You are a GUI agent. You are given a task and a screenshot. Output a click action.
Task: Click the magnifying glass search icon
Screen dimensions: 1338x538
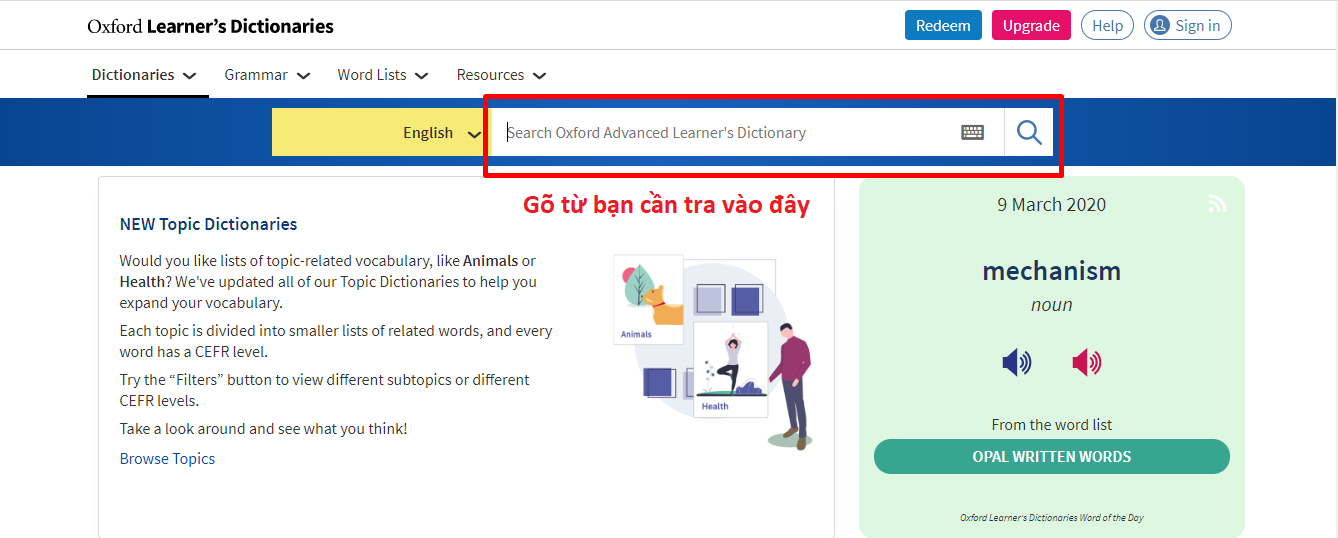(x=1029, y=132)
